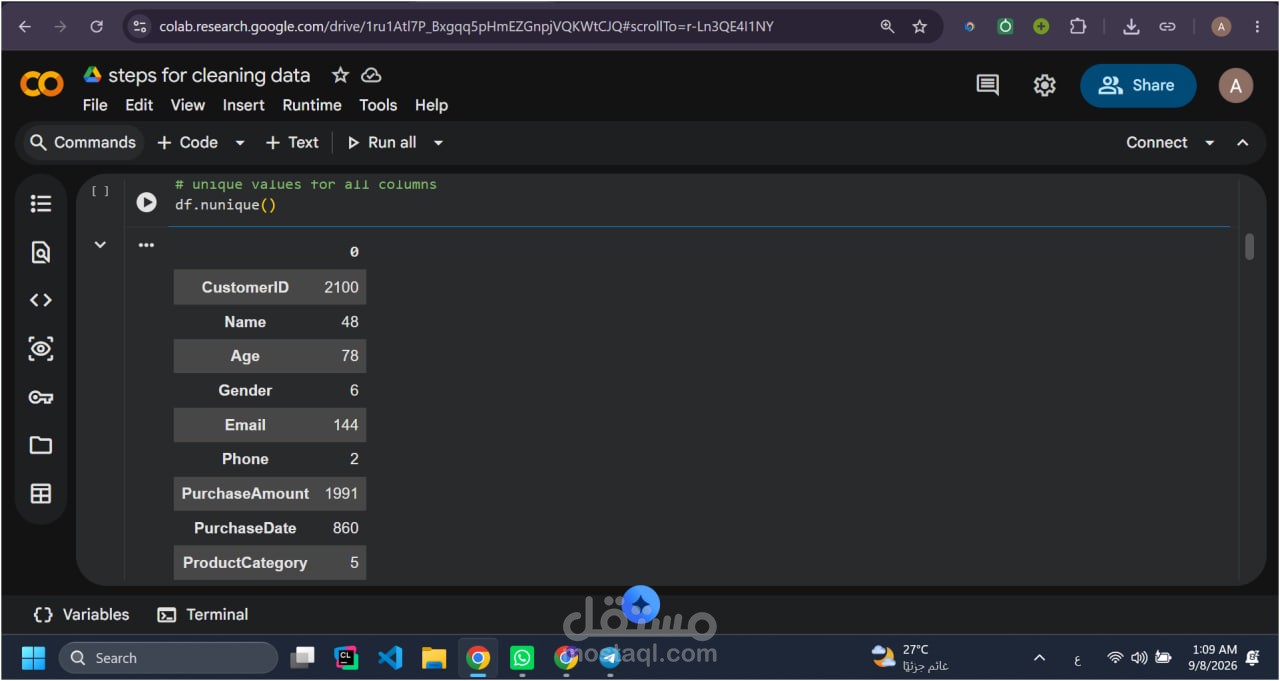Star the notebook
1280x681 pixels.
[340, 75]
